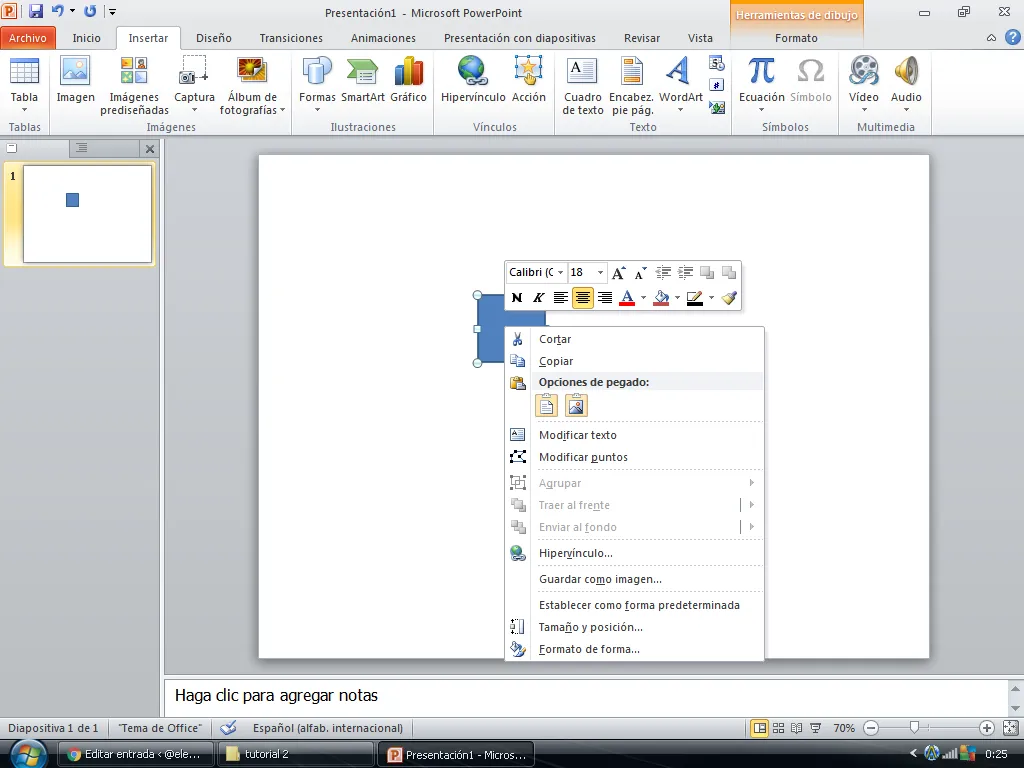
Task: Click the zoom out minus button
Action: [x=871, y=728]
